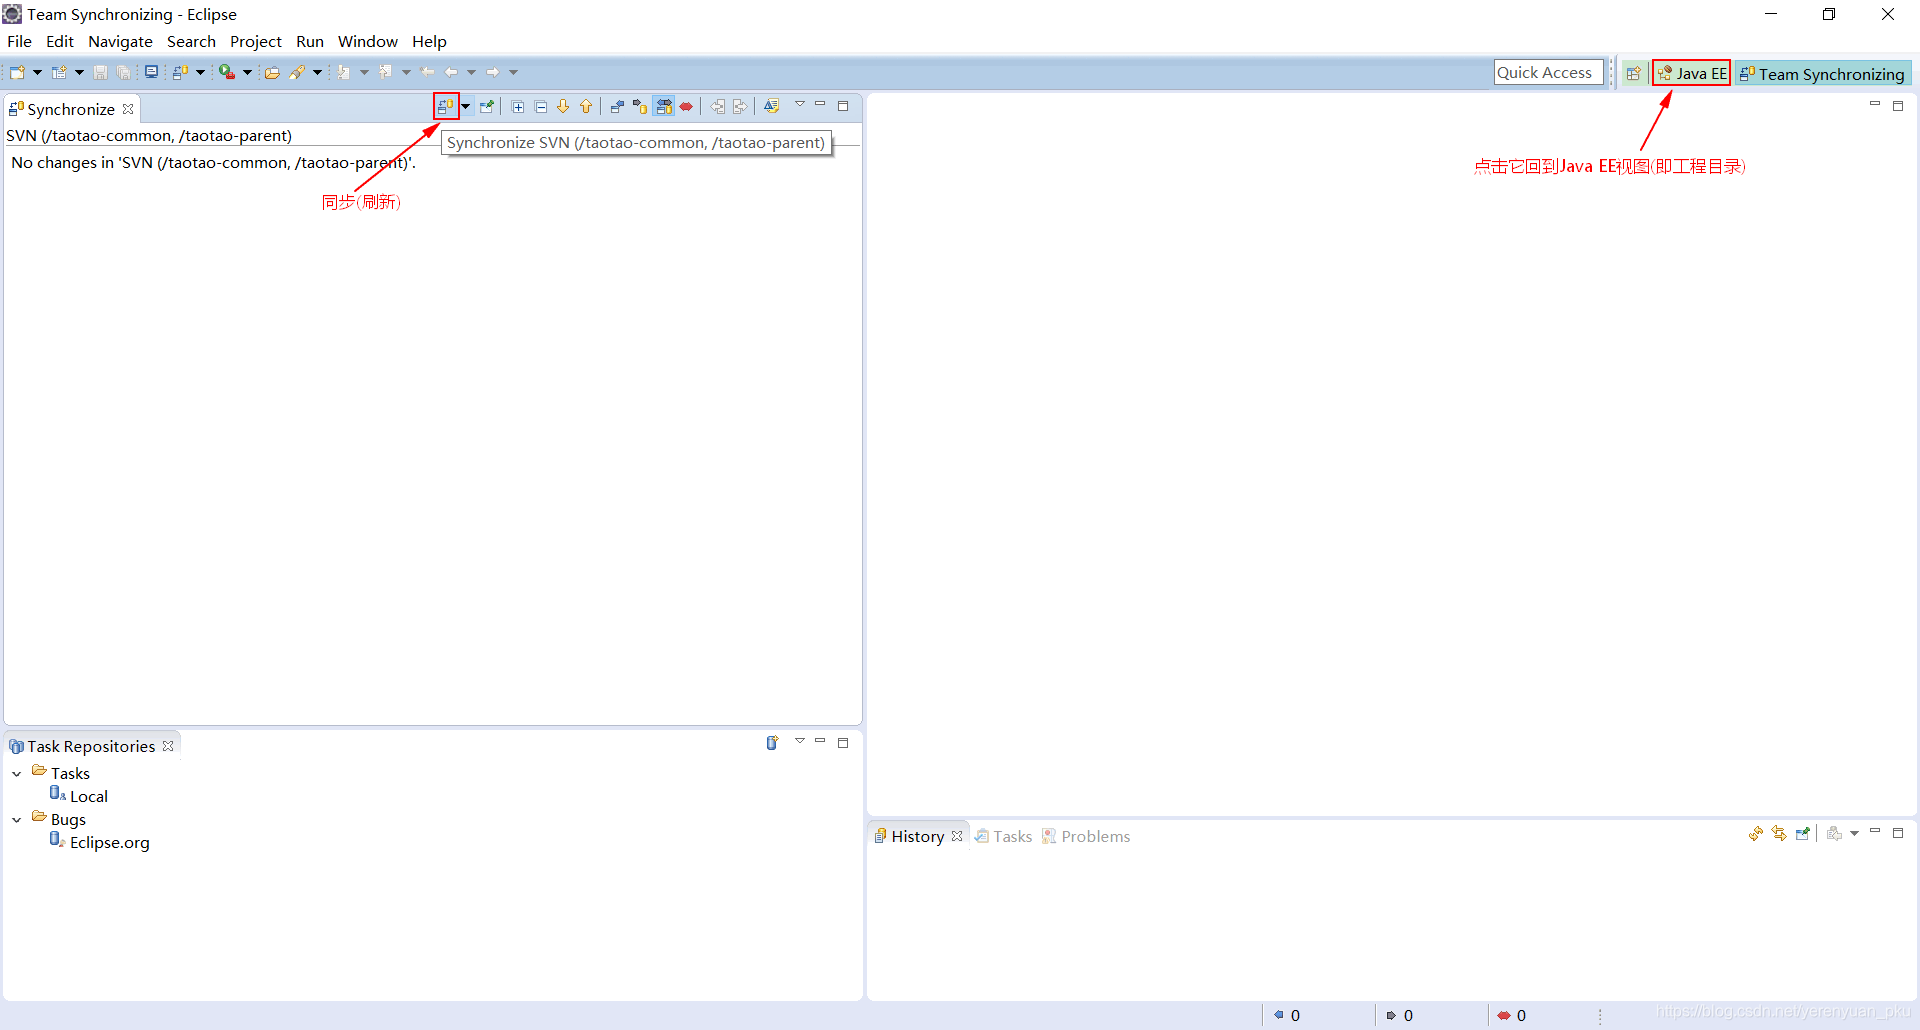Open Synchronize view menu triangle
The height and width of the screenshot is (1030, 1920).
(800, 104)
